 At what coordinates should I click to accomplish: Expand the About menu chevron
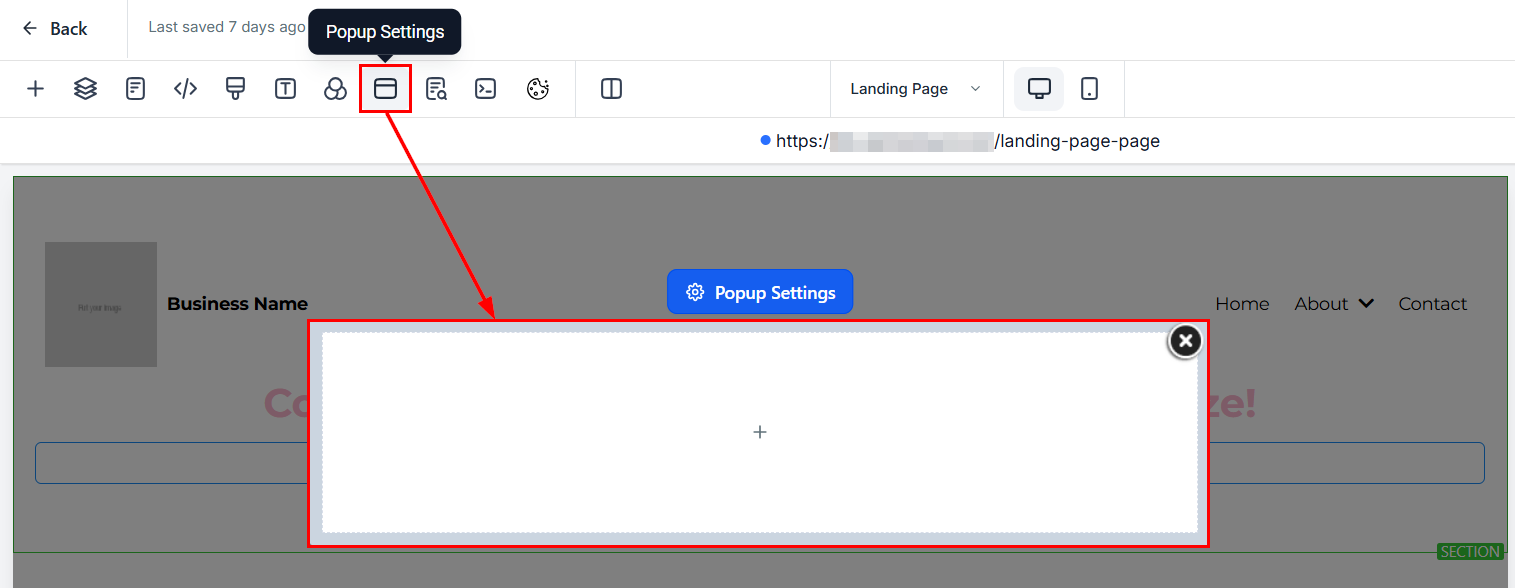tap(1366, 304)
